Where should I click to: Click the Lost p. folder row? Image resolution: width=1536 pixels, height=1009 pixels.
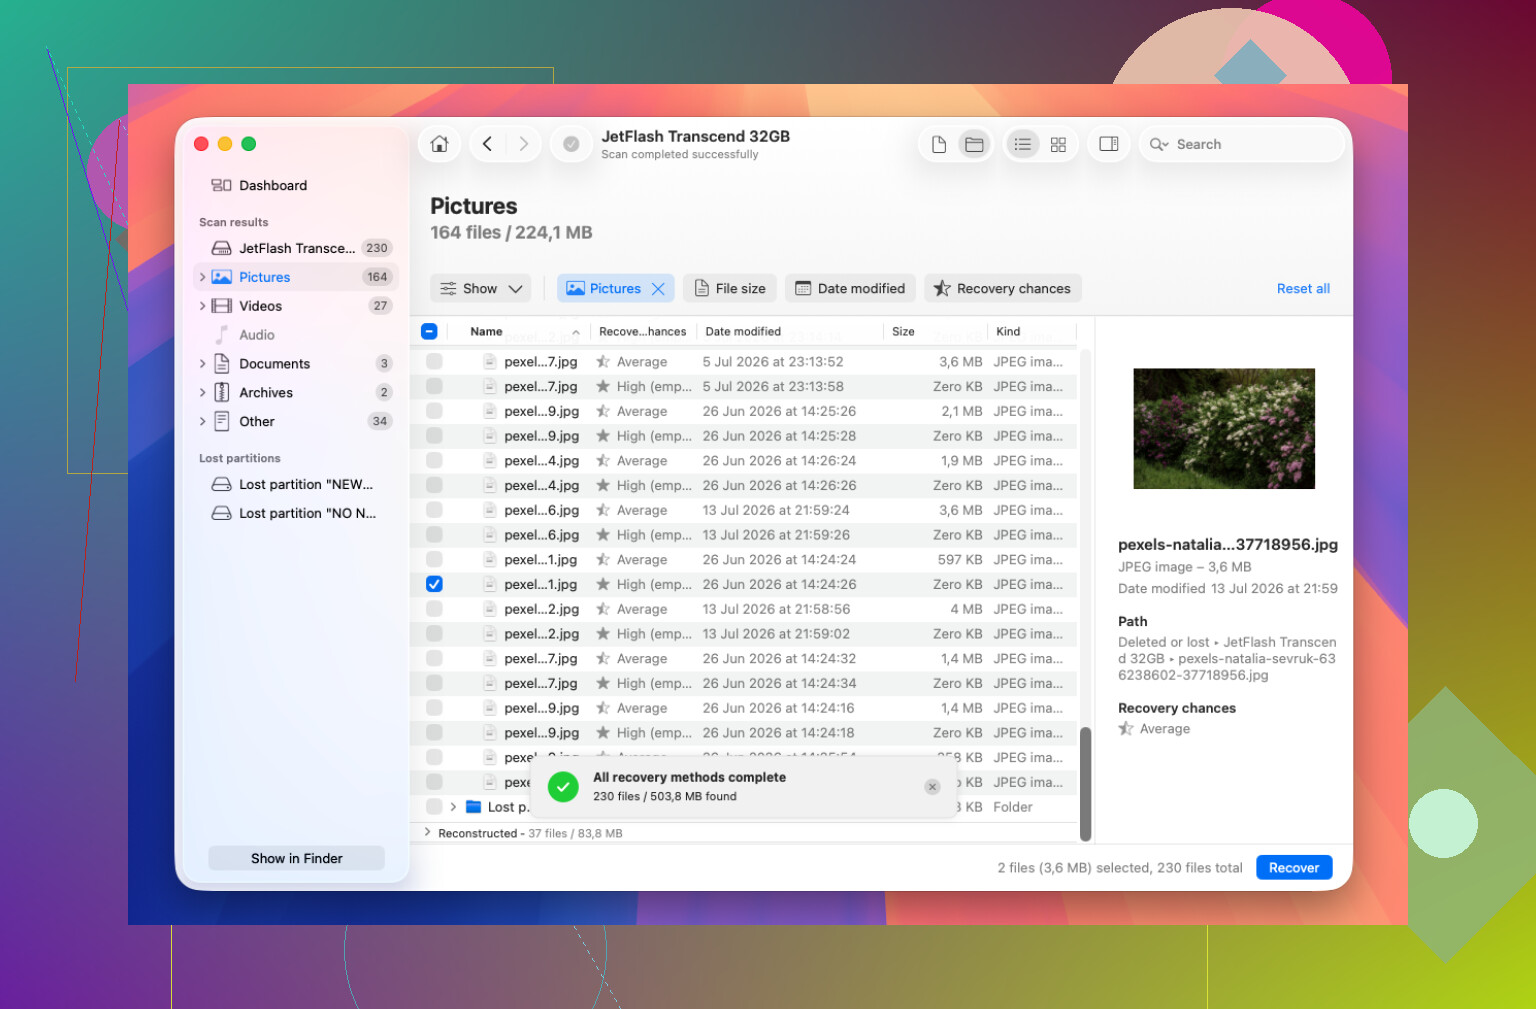point(744,807)
